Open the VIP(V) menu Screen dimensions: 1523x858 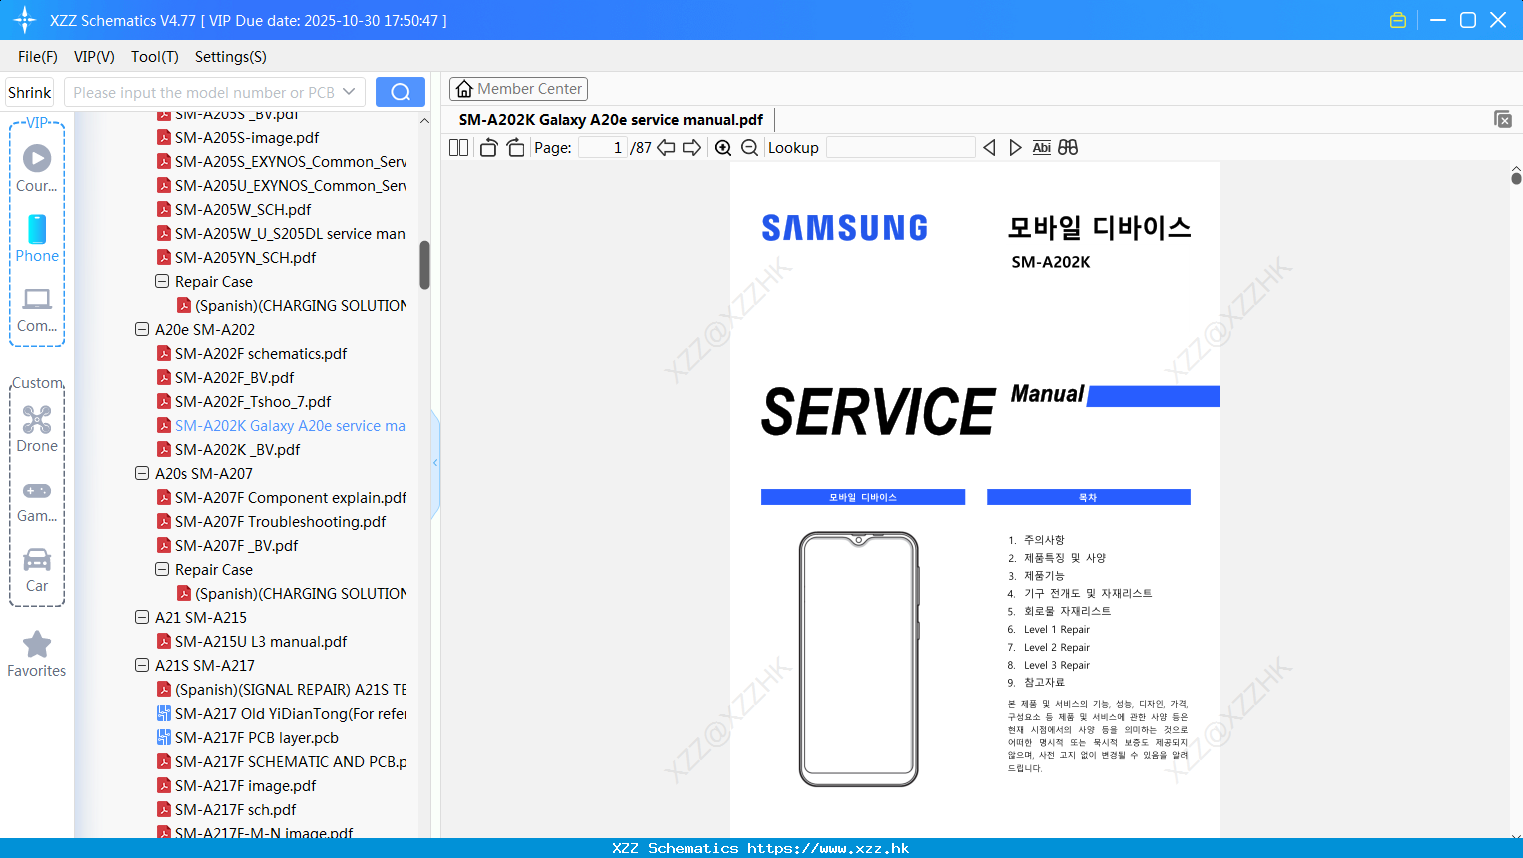(94, 57)
